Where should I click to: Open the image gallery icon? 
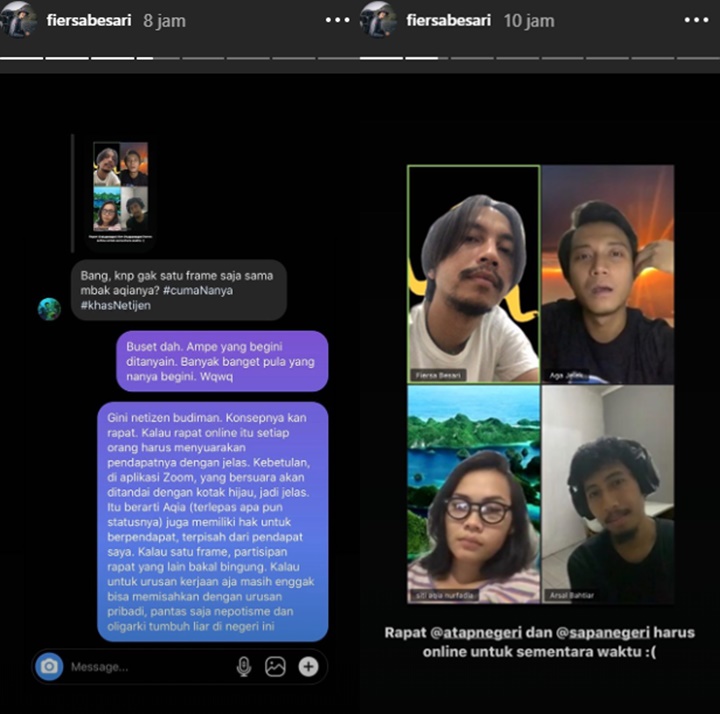275,667
